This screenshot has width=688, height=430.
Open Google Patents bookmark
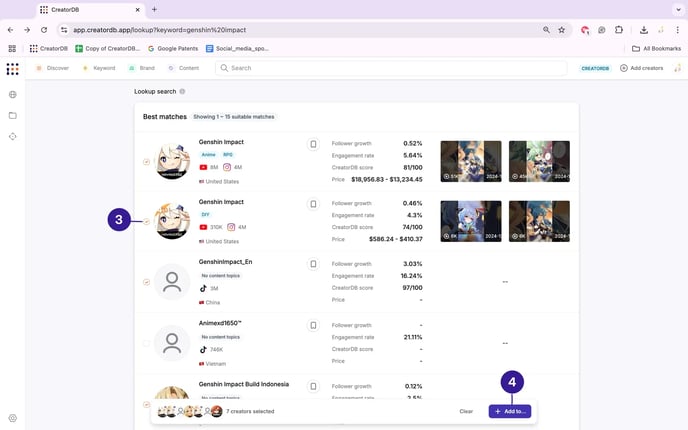click(x=173, y=49)
